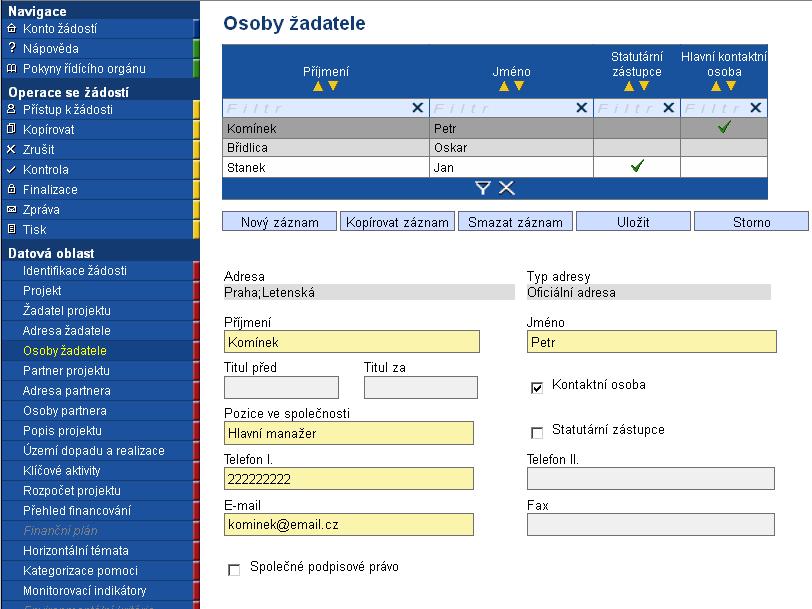812x609 pixels.
Task: Click the Příjmení column filter box
Action: point(317,108)
